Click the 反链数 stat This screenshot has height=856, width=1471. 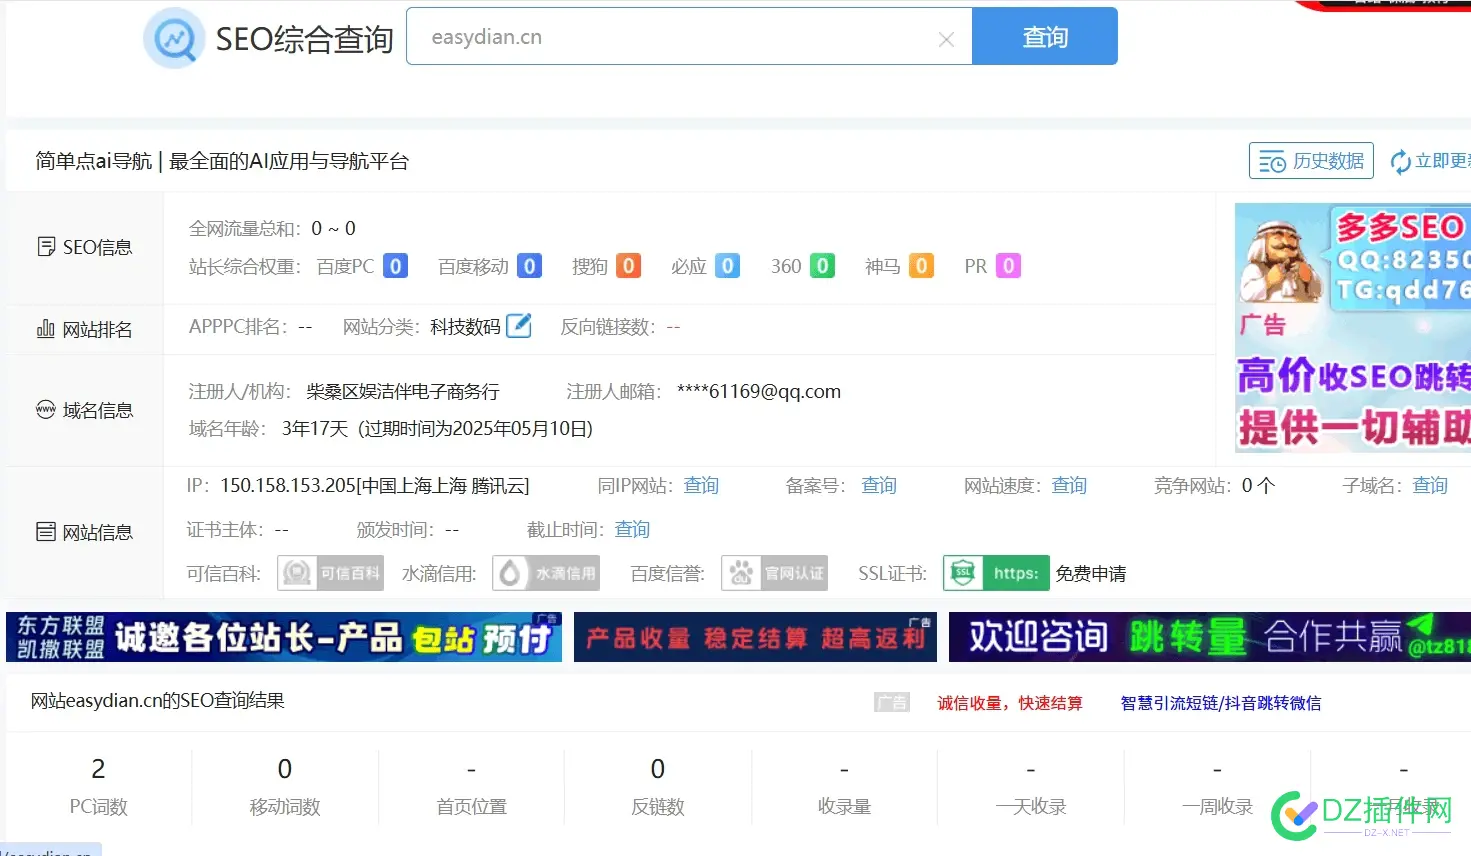658,787
